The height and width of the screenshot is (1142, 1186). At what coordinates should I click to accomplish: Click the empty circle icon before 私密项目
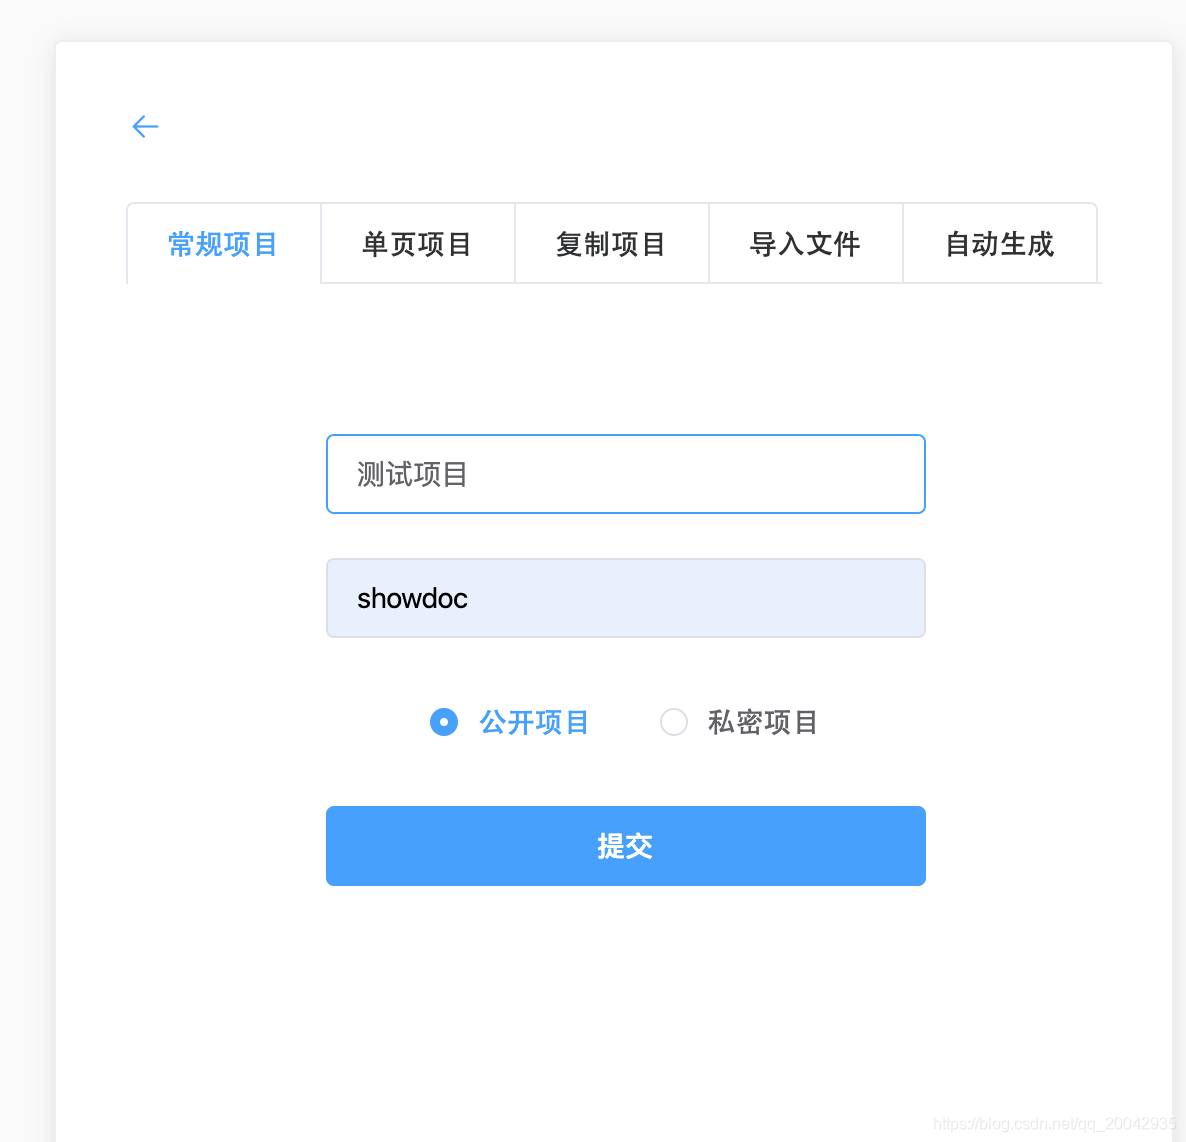(674, 722)
